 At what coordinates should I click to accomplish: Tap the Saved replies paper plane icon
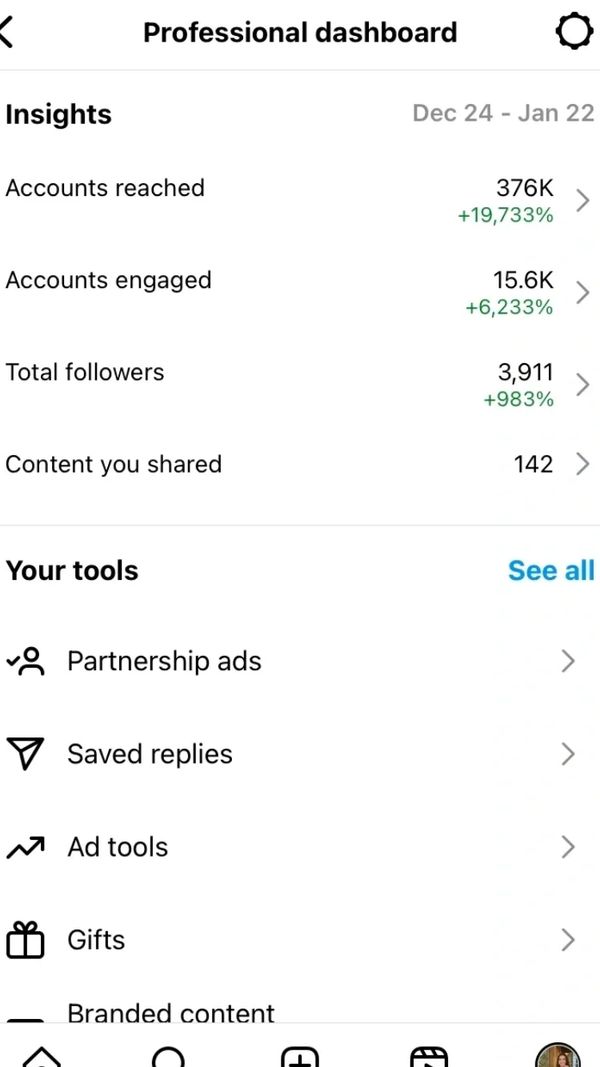(26, 754)
